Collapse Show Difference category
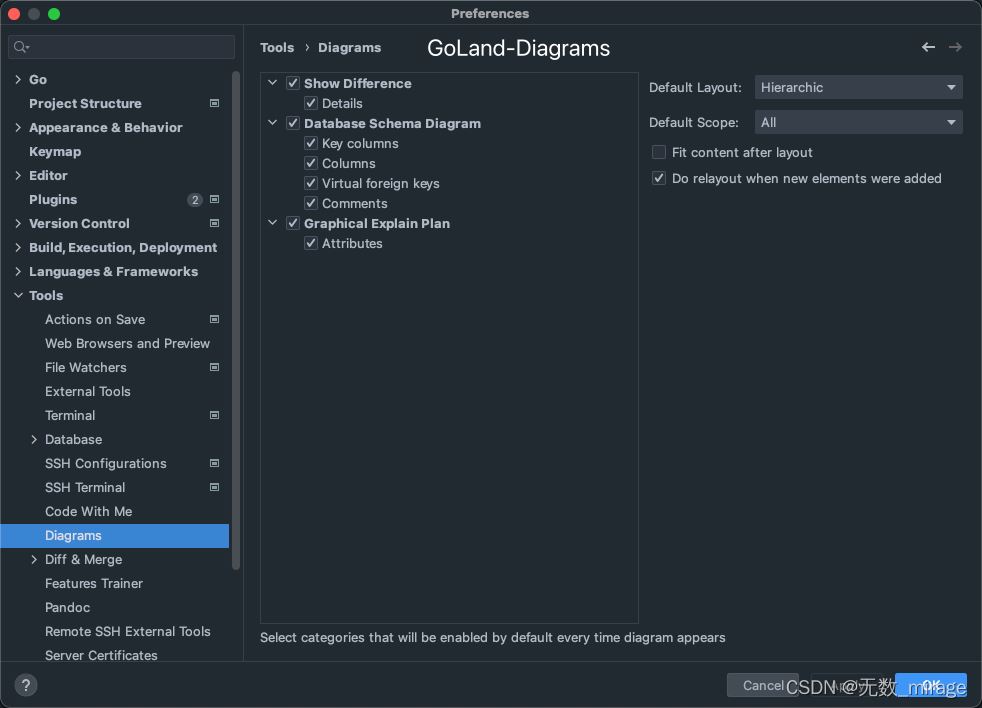Viewport: 982px width, 708px height. [272, 83]
